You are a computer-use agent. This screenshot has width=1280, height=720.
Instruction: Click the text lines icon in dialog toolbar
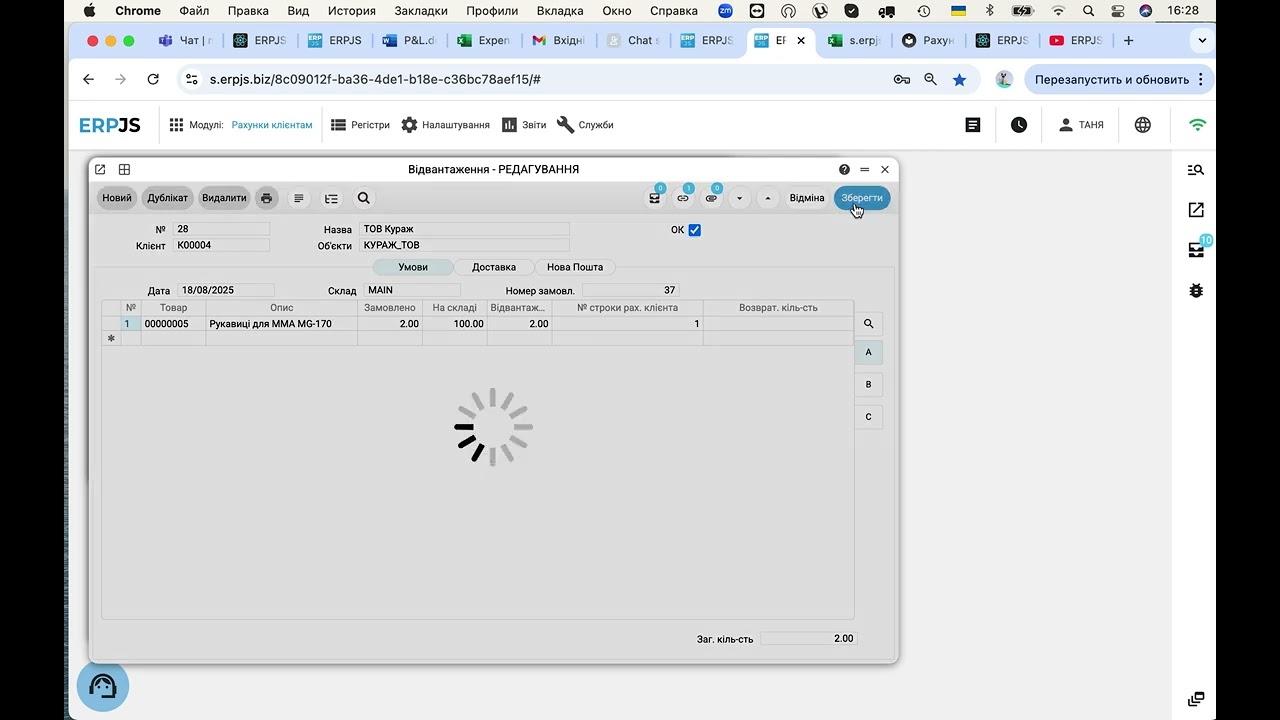pyautogui.click(x=298, y=198)
